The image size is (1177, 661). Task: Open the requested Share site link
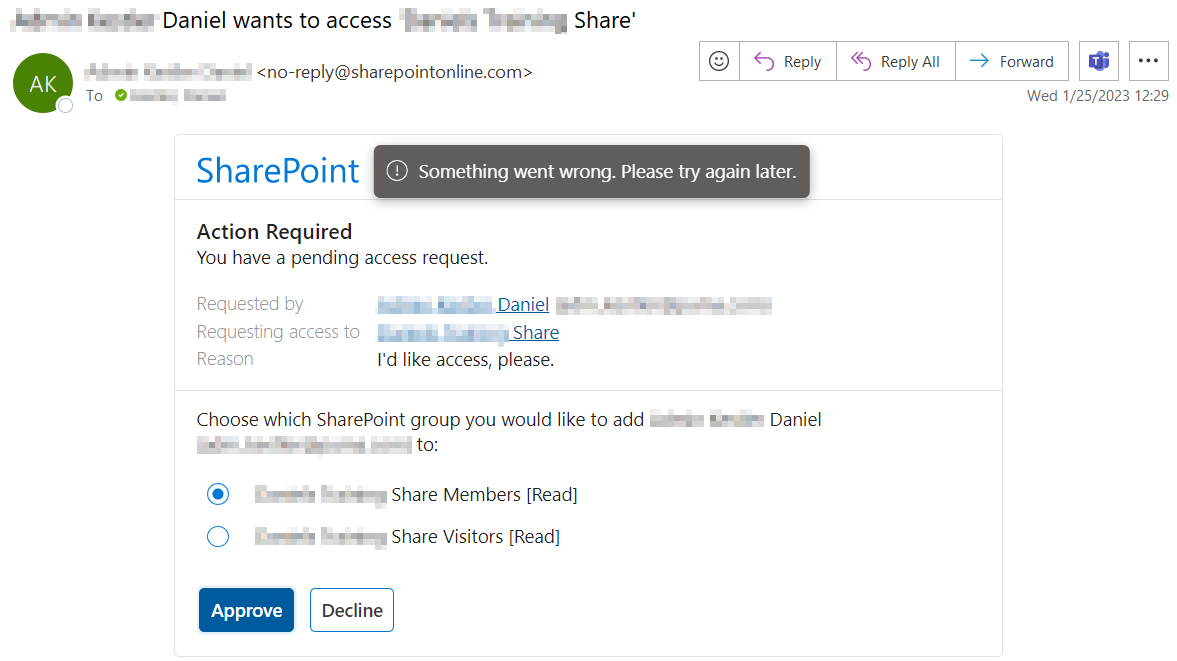pos(534,332)
